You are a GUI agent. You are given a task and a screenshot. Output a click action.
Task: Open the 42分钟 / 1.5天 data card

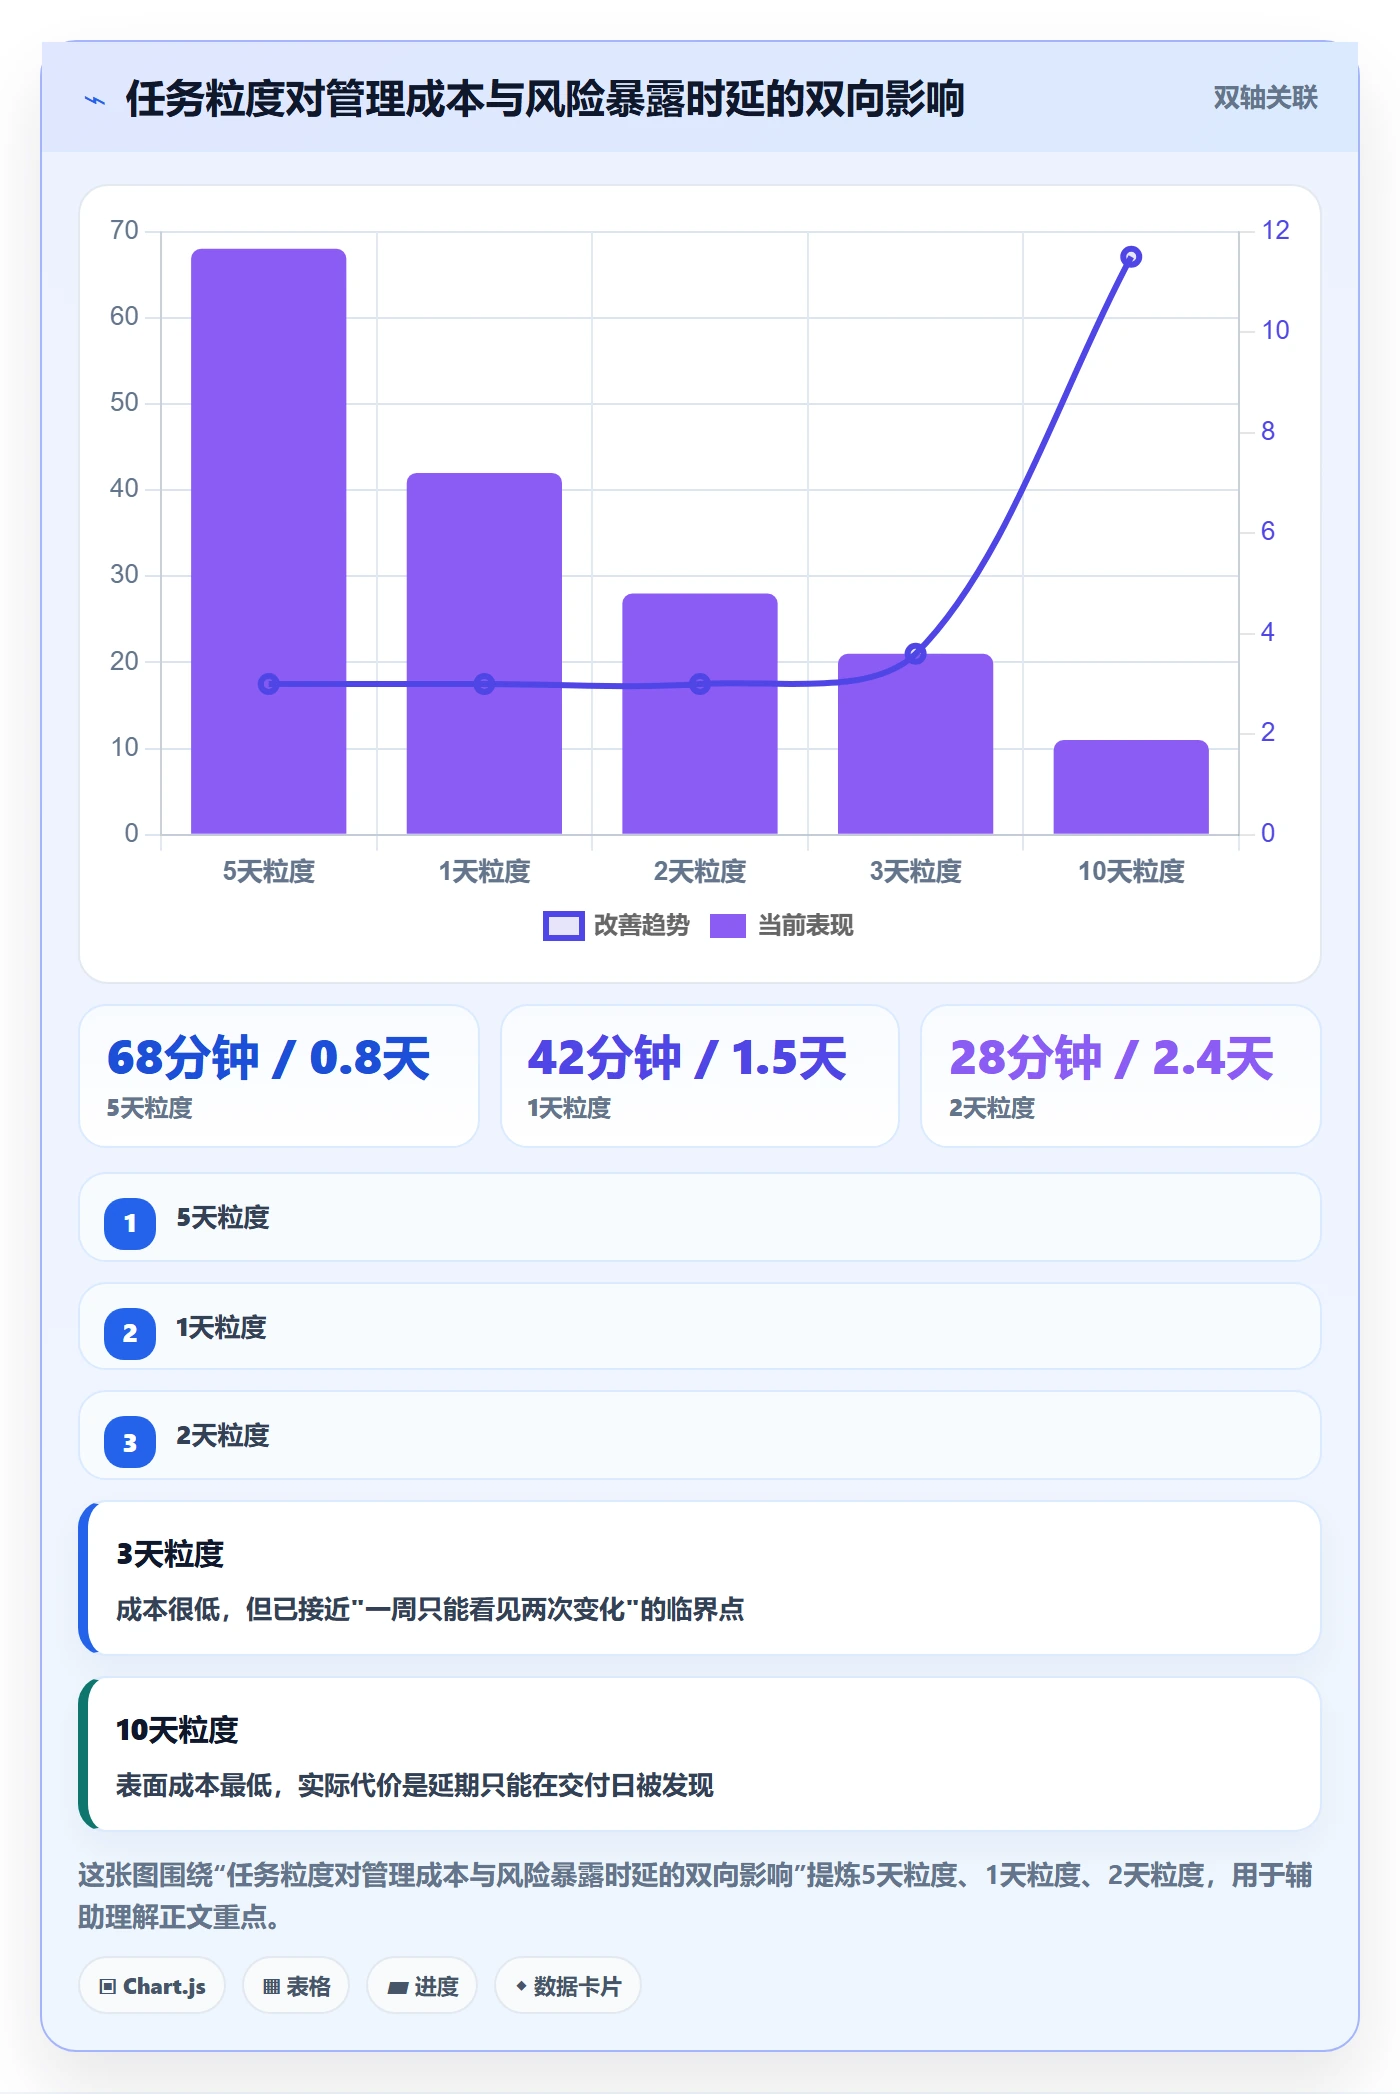[x=700, y=1076]
